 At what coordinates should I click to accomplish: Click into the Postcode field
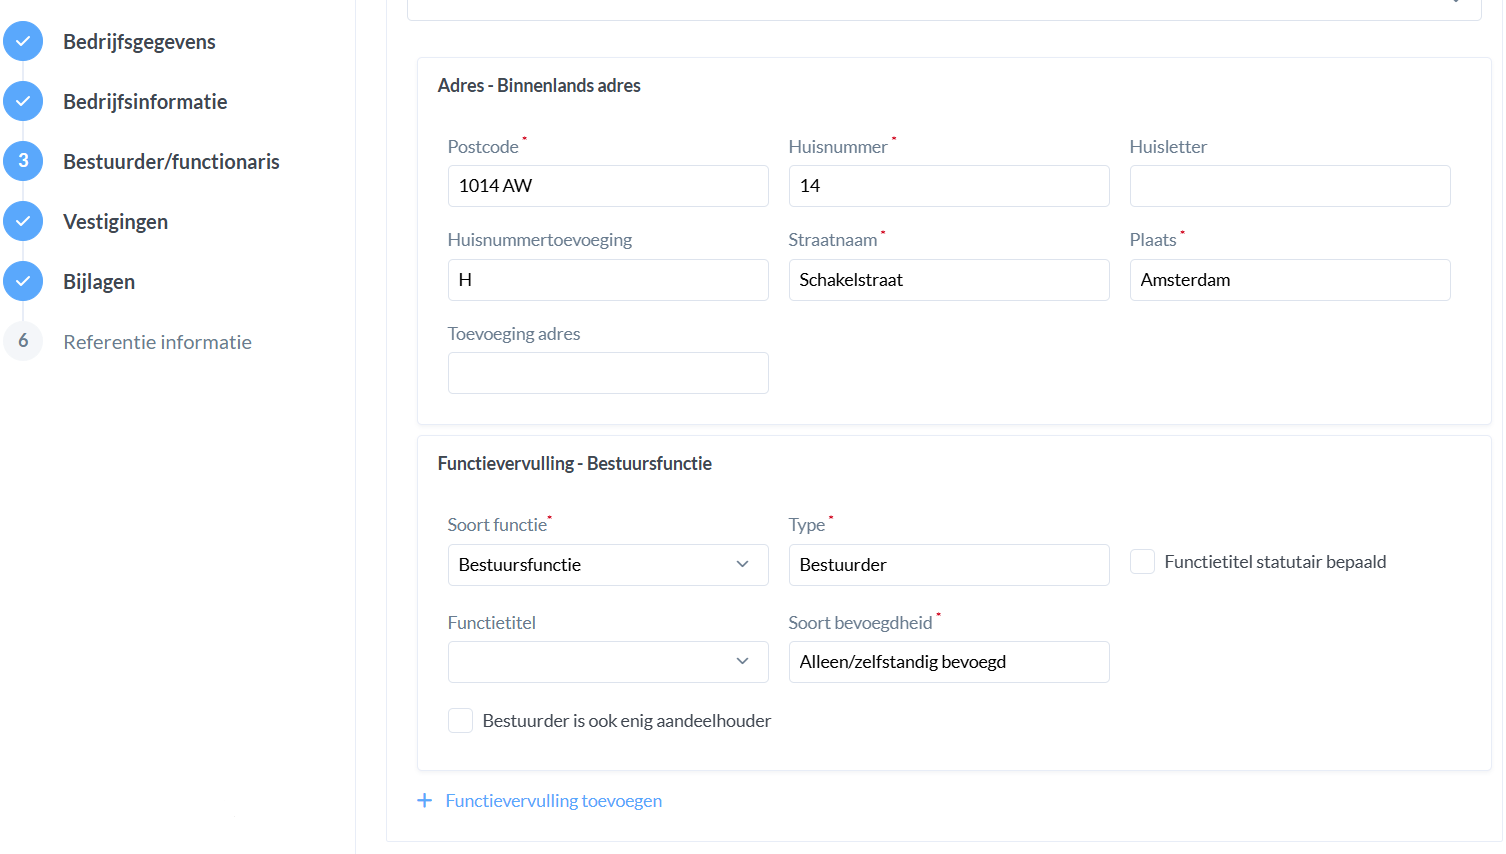point(607,186)
